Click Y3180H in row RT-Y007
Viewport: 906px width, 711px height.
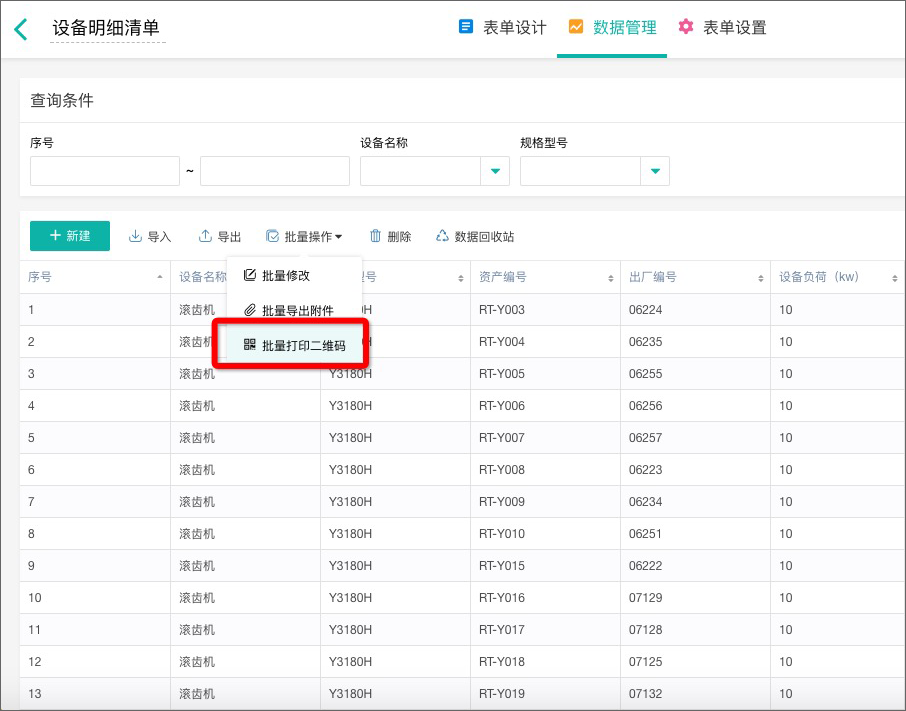pos(350,438)
